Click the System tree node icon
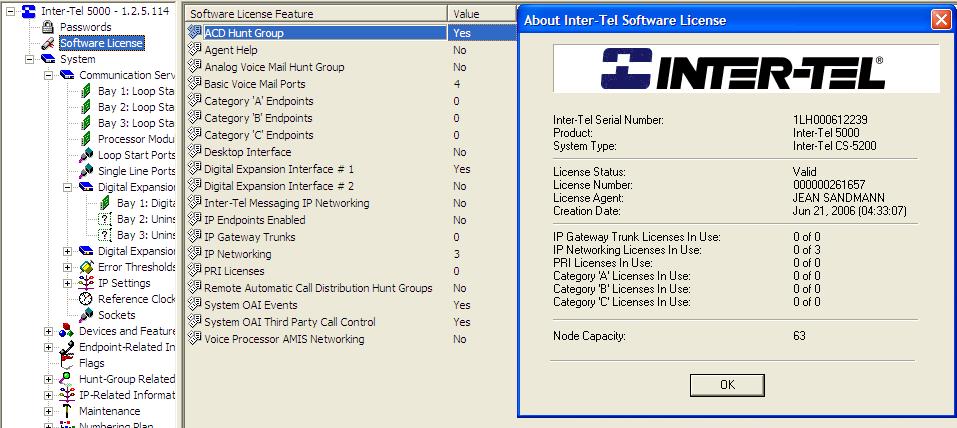Viewport: 957px width, 428px height. point(48,59)
